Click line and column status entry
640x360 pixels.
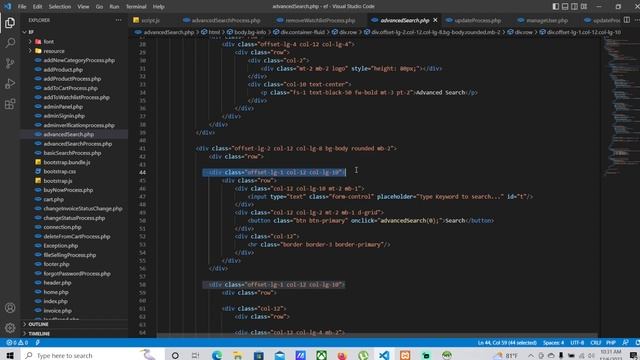pyautogui.click(x=507, y=343)
